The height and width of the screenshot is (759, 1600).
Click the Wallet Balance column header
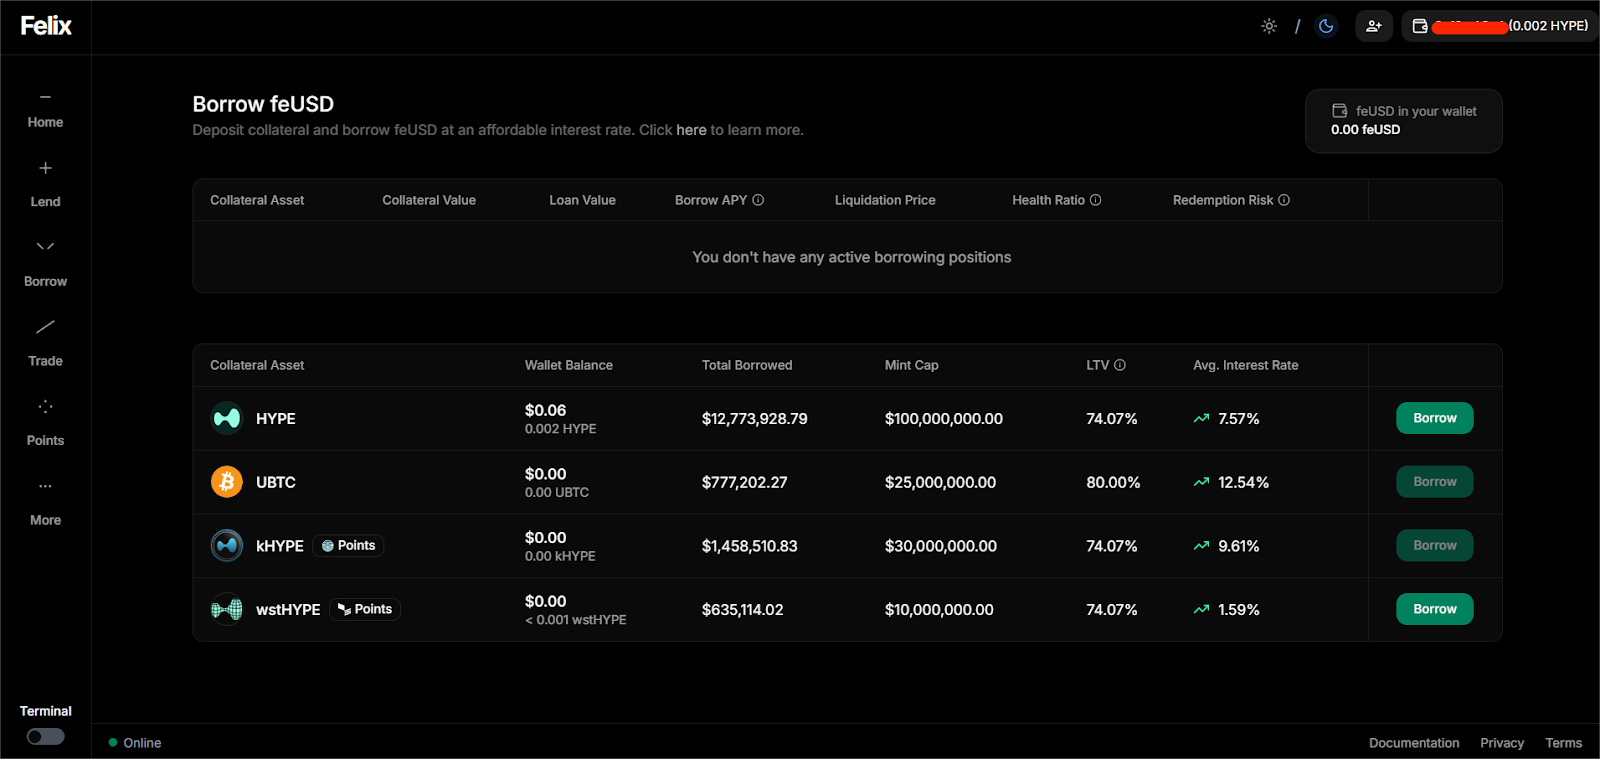[569, 365]
